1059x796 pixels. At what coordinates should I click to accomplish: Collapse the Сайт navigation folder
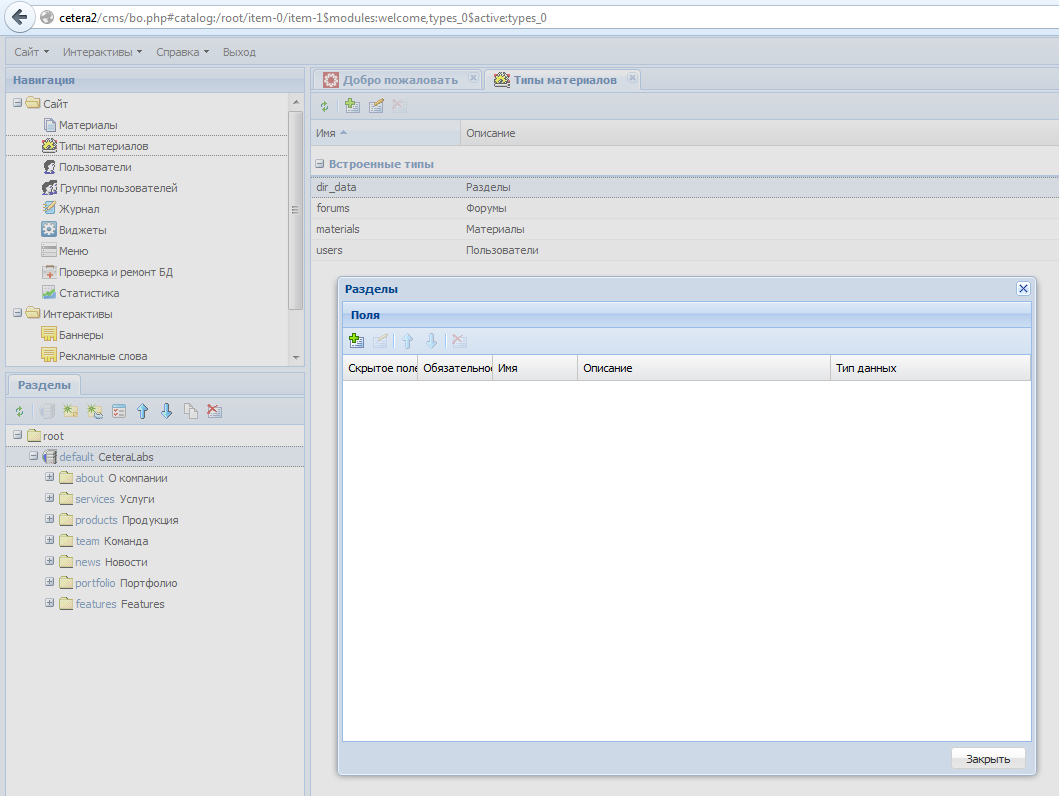(x=18, y=103)
